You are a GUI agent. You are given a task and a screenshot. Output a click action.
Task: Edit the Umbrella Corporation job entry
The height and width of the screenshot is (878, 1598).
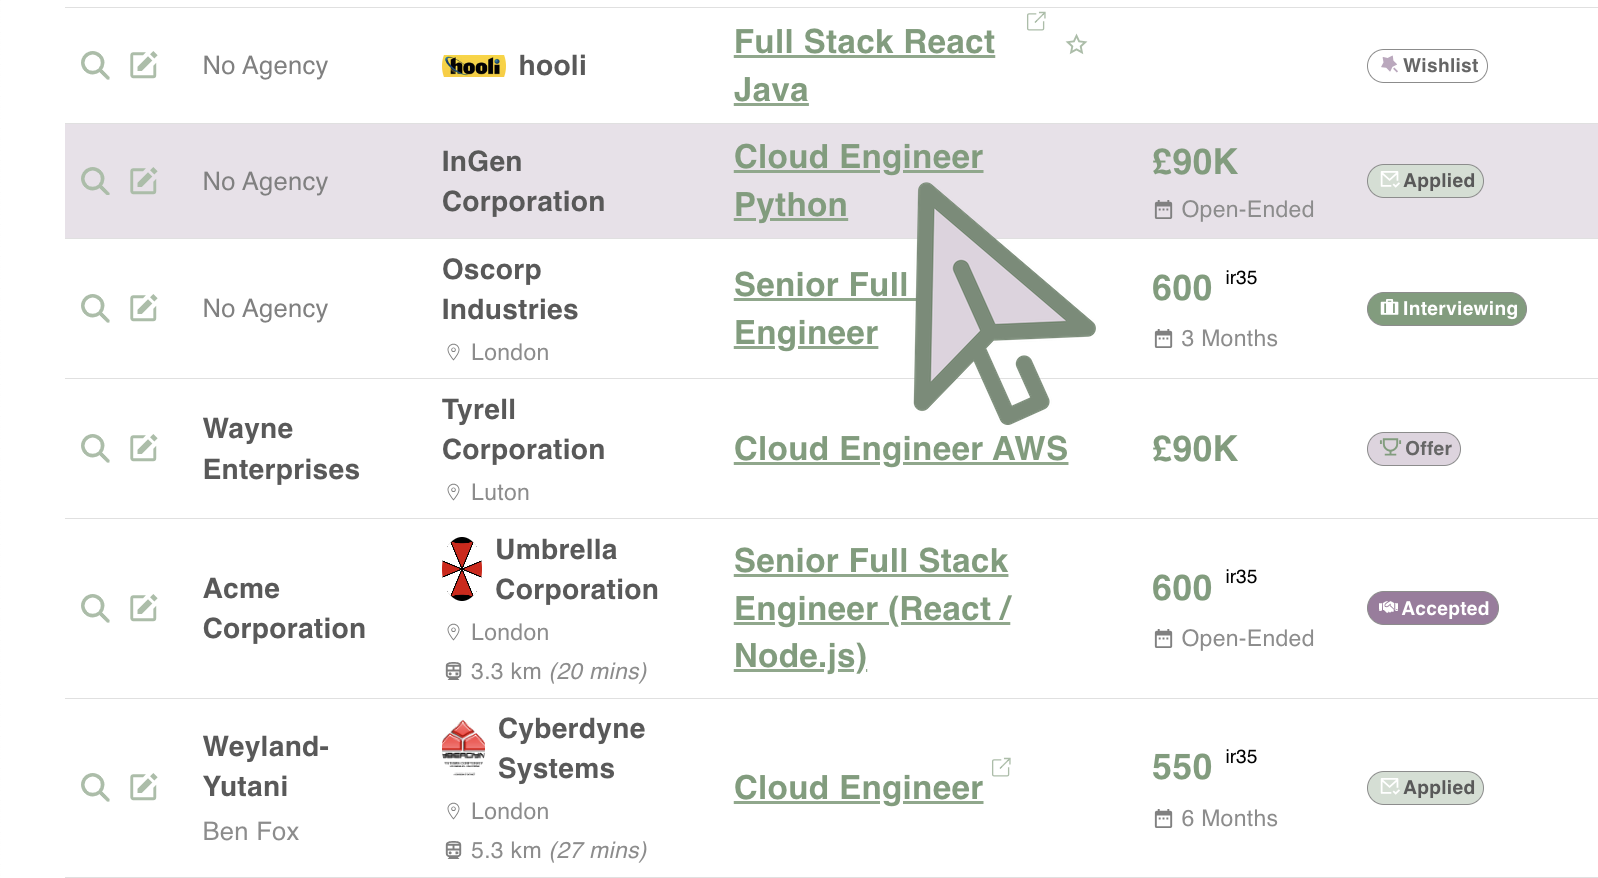tap(144, 608)
